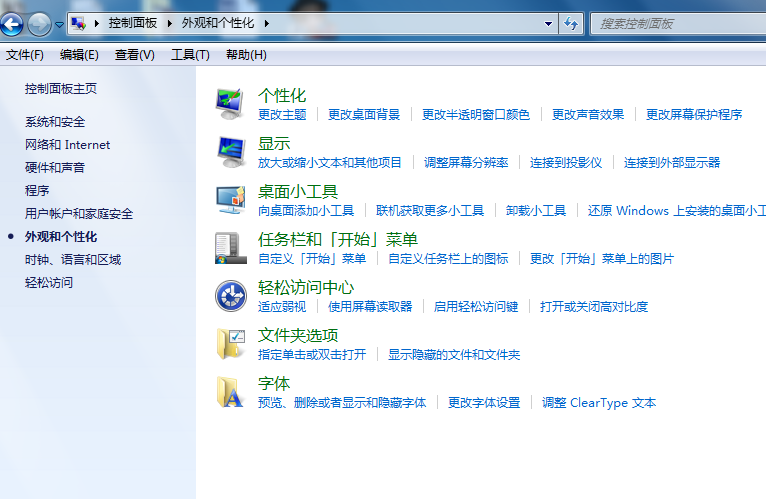
Task: Click 控制面板 in the address breadcrumb
Action: pyautogui.click(x=133, y=23)
